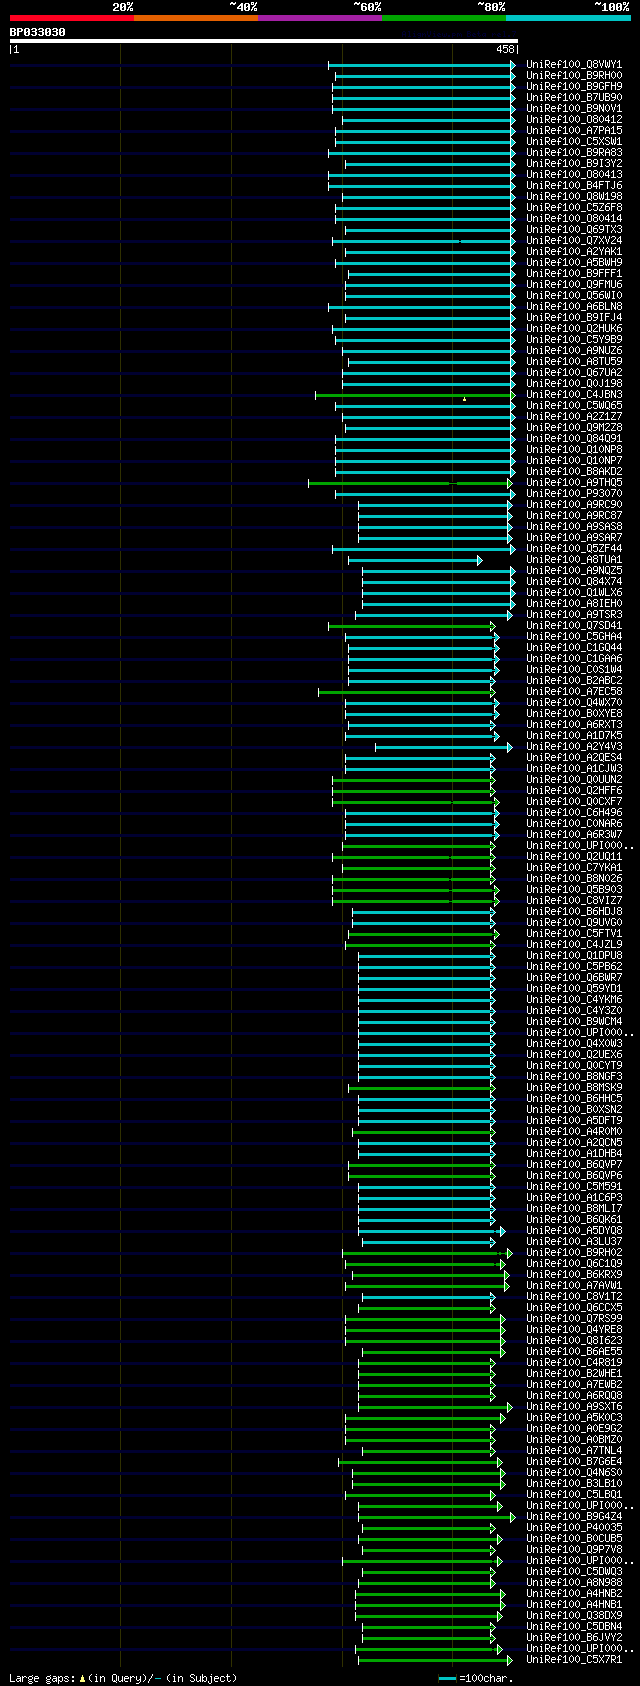The image size is (640, 1686).
Task: Open the UniRef100_B4FTJ6 hit link
Action: 574,186
